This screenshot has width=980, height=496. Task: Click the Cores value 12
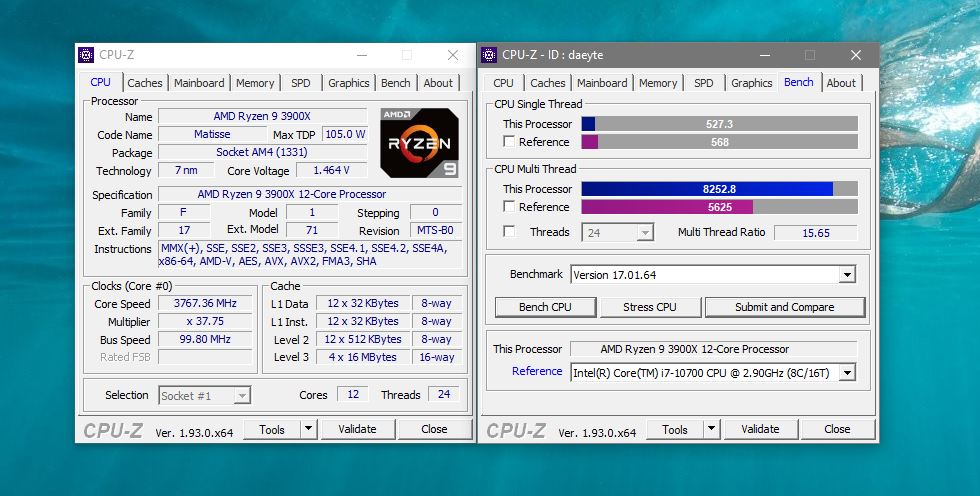pos(353,395)
